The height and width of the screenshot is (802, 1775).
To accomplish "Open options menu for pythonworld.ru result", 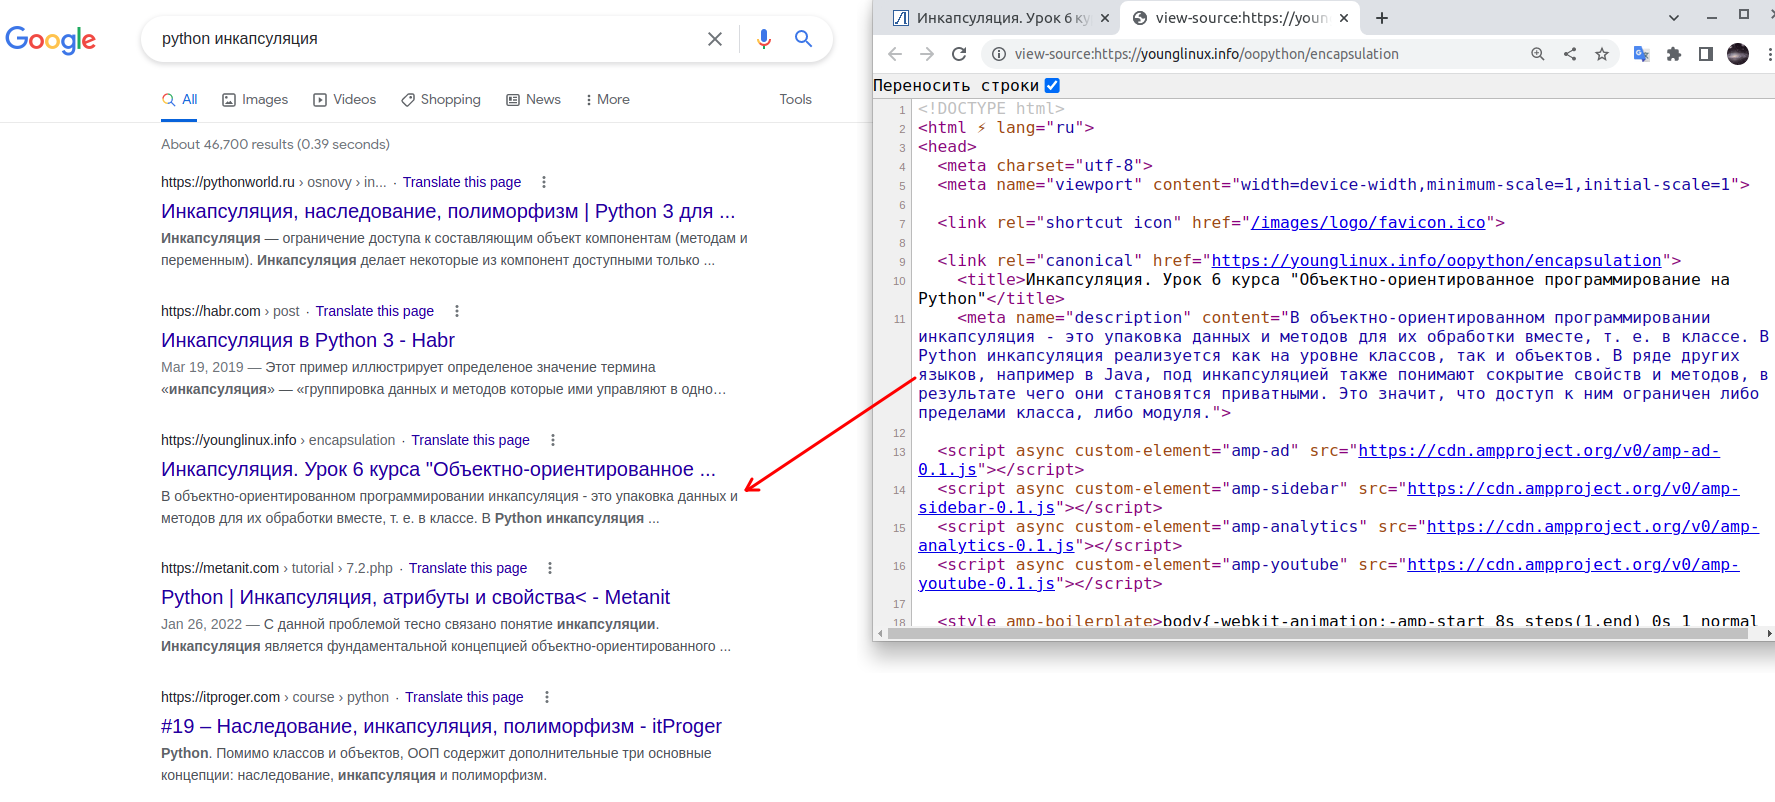I will click(544, 182).
